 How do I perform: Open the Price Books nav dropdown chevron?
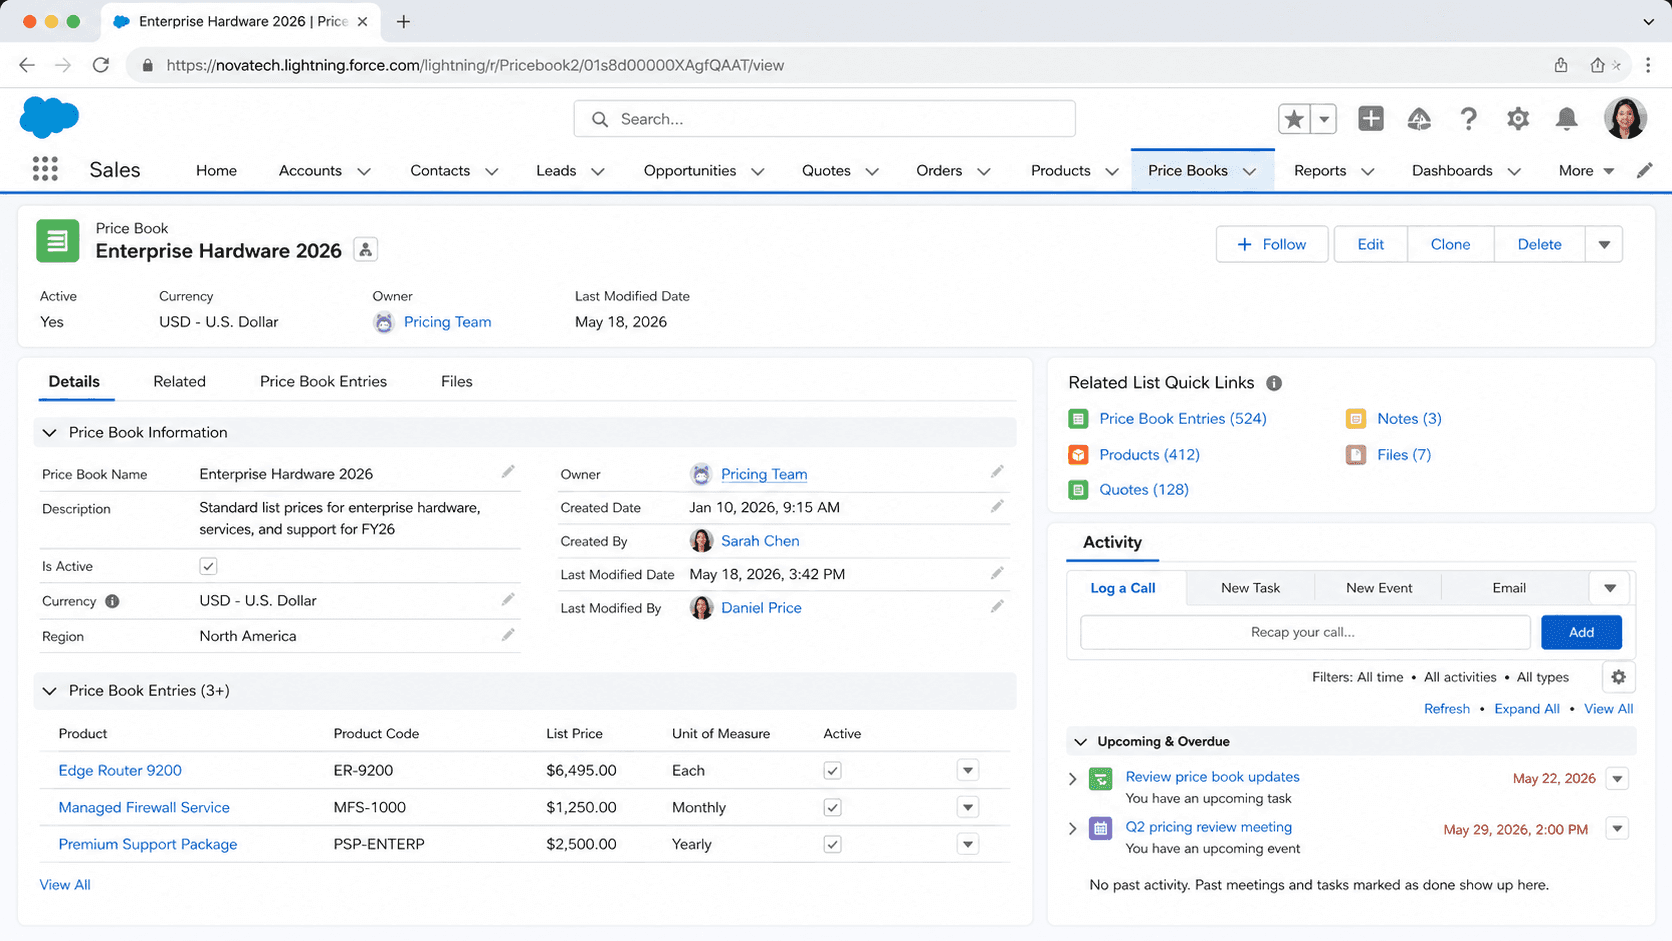(x=1250, y=171)
